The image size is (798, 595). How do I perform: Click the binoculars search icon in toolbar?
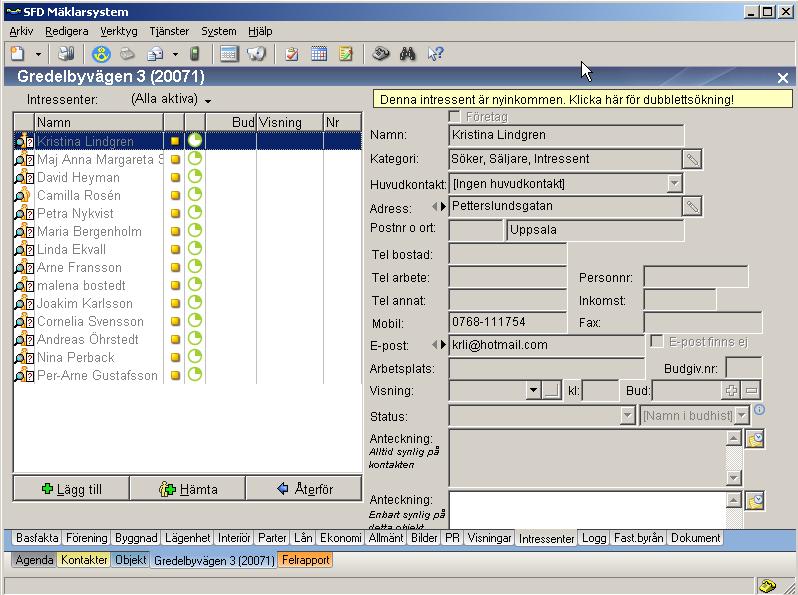[x=407, y=54]
